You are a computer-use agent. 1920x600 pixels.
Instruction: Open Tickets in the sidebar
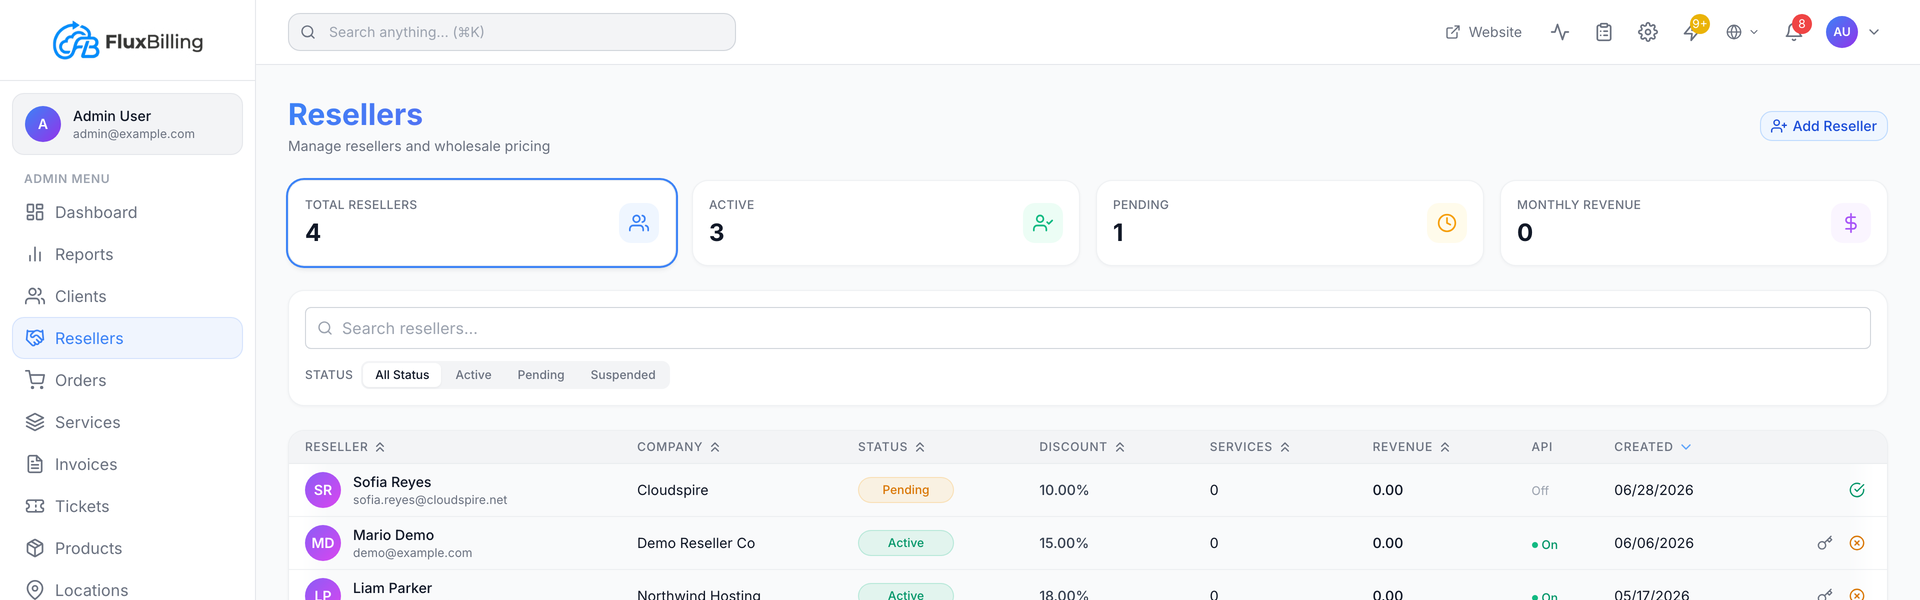(x=127, y=506)
